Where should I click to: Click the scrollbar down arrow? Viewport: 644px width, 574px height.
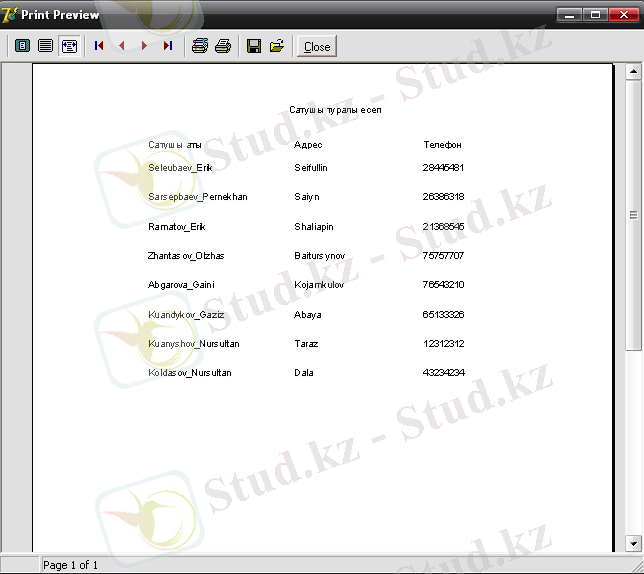coord(633,543)
